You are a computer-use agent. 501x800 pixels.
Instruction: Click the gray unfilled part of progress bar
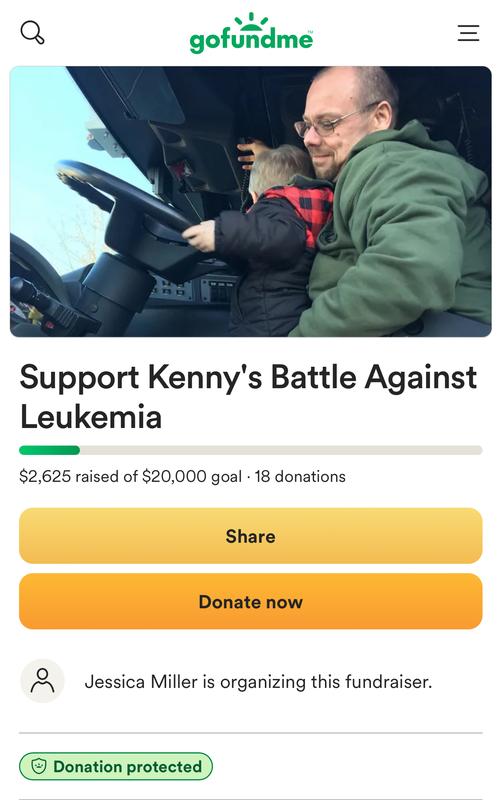(281, 450)
